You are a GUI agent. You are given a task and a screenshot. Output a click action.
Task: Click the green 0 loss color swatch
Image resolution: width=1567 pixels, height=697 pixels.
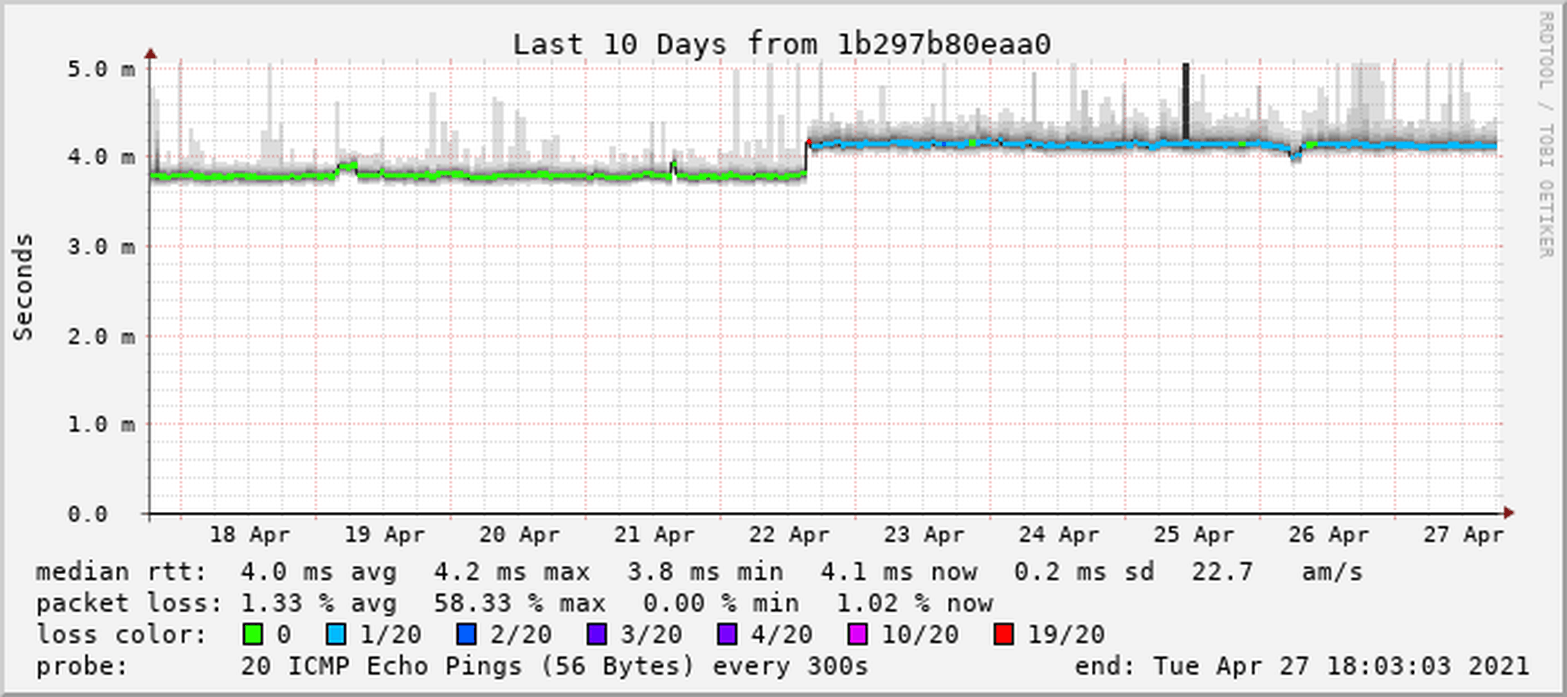click(252, 634)
